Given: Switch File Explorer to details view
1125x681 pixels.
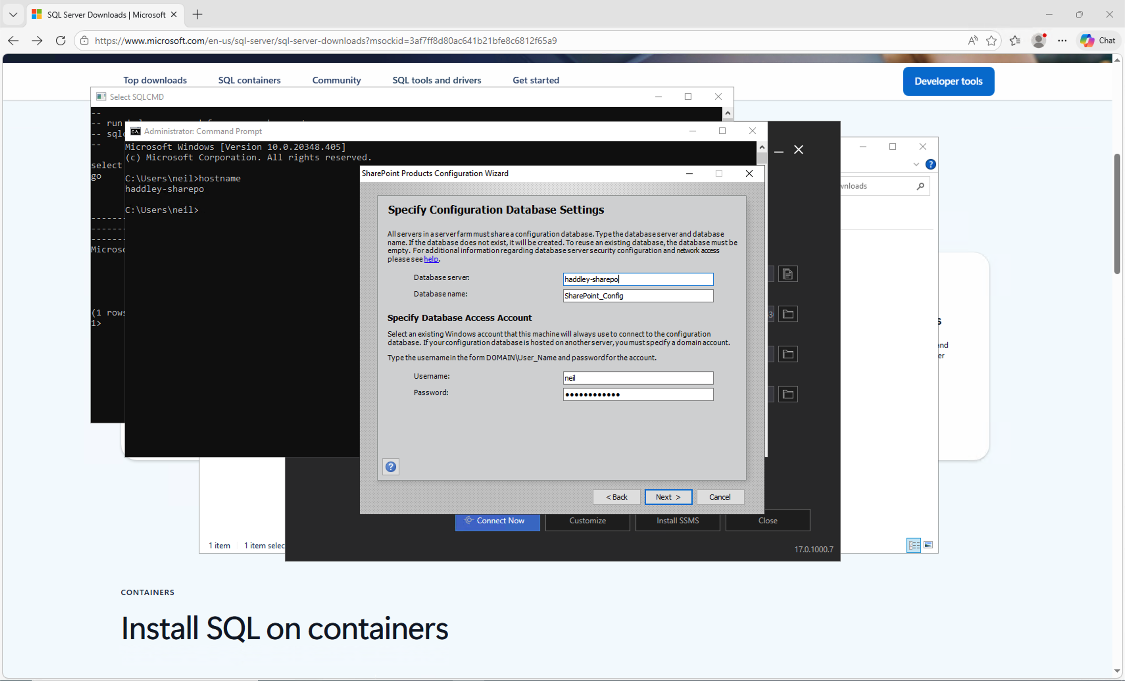Looking at the screenshot, I should 913,545.
